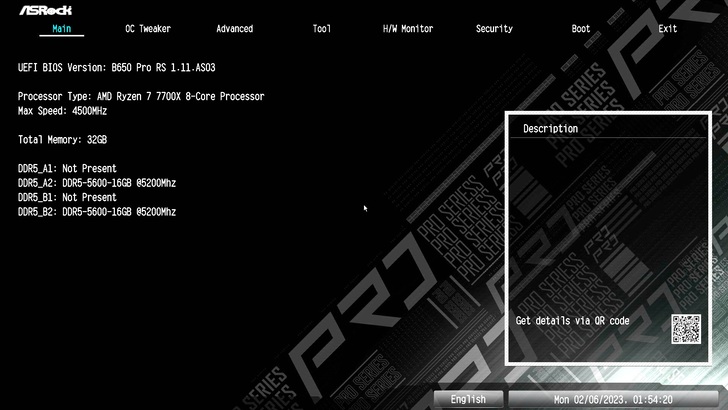
Task: Click the 'Get details via QR code' text
Action: [572, 321]
